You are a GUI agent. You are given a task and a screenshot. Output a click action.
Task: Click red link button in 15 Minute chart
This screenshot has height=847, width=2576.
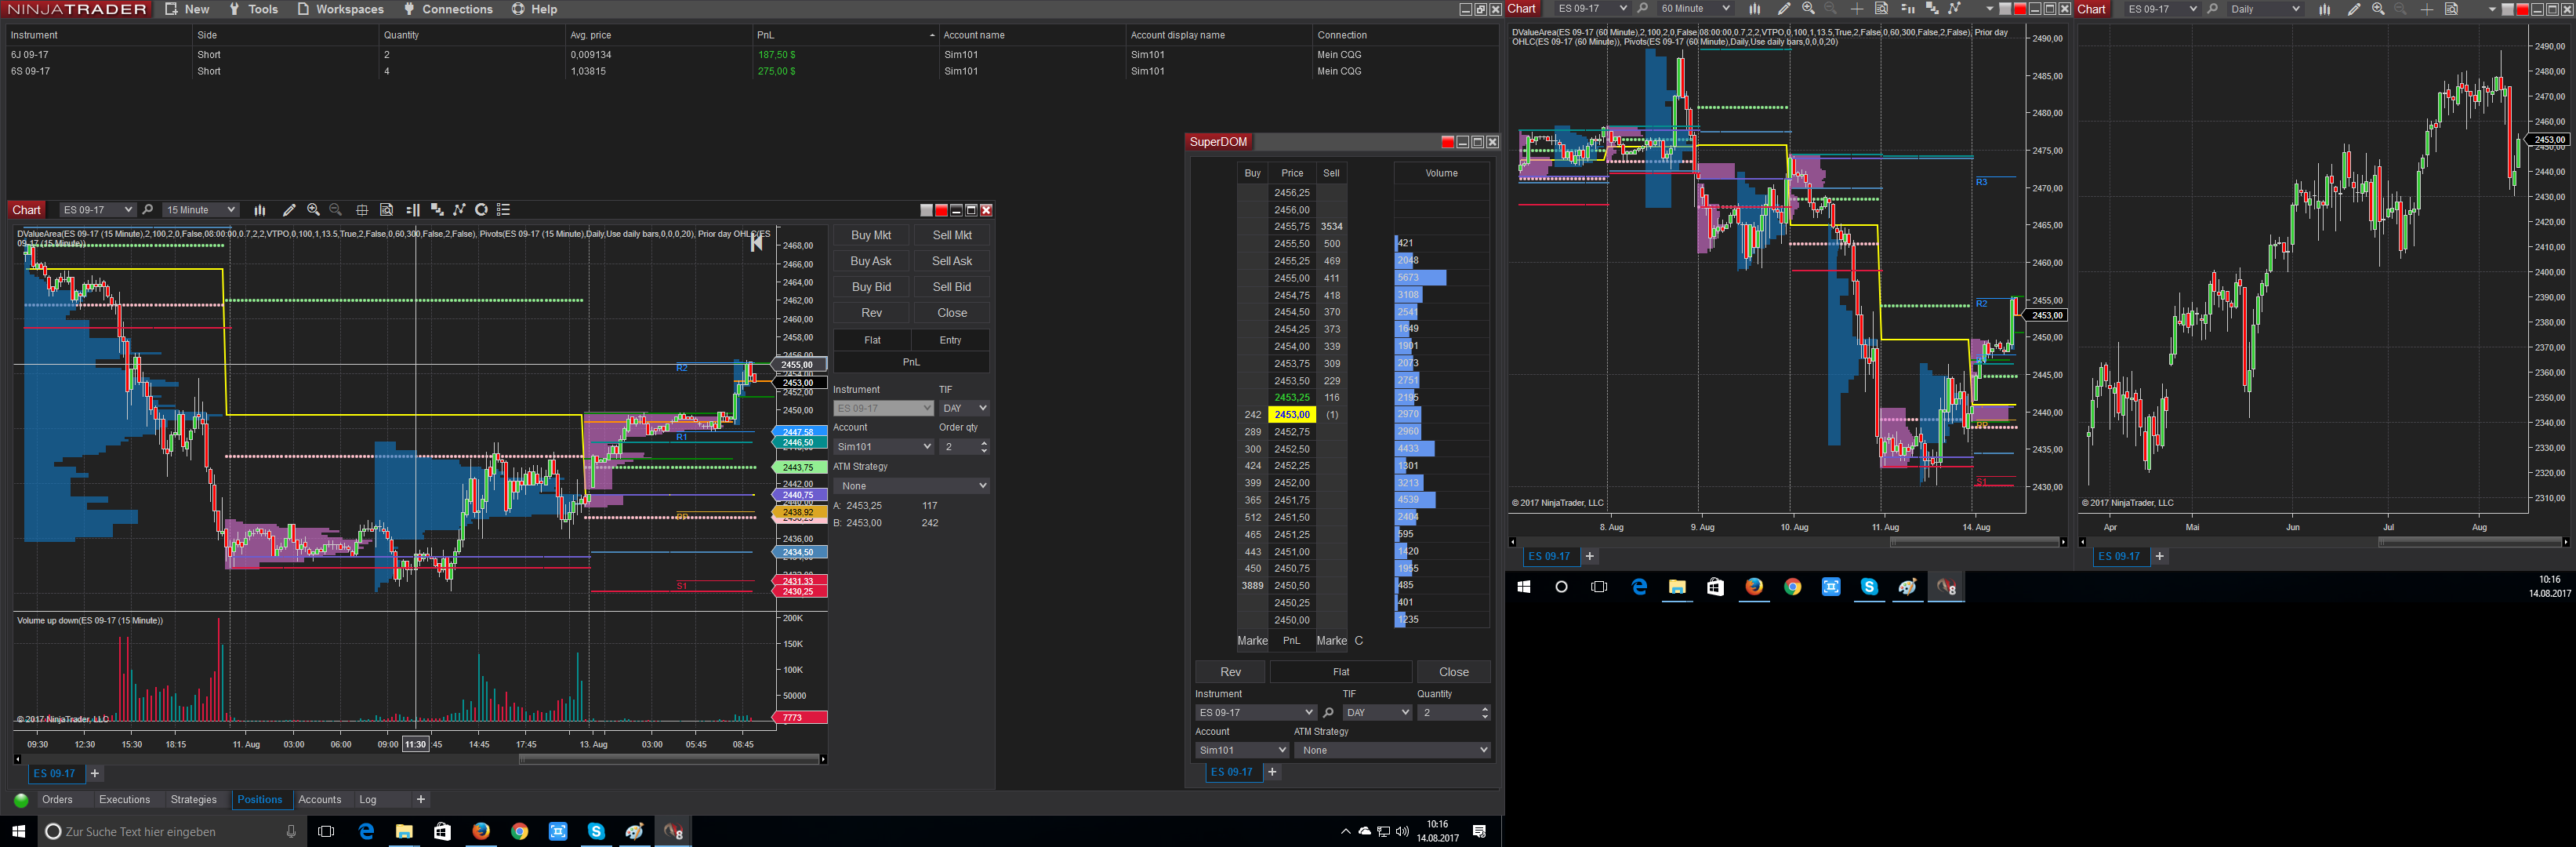941,210
